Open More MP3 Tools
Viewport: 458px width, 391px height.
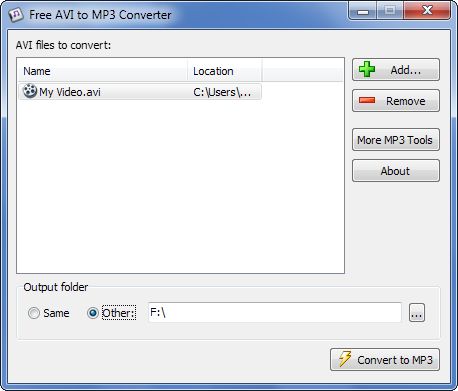pyautogui.click(x=396, y=140)
